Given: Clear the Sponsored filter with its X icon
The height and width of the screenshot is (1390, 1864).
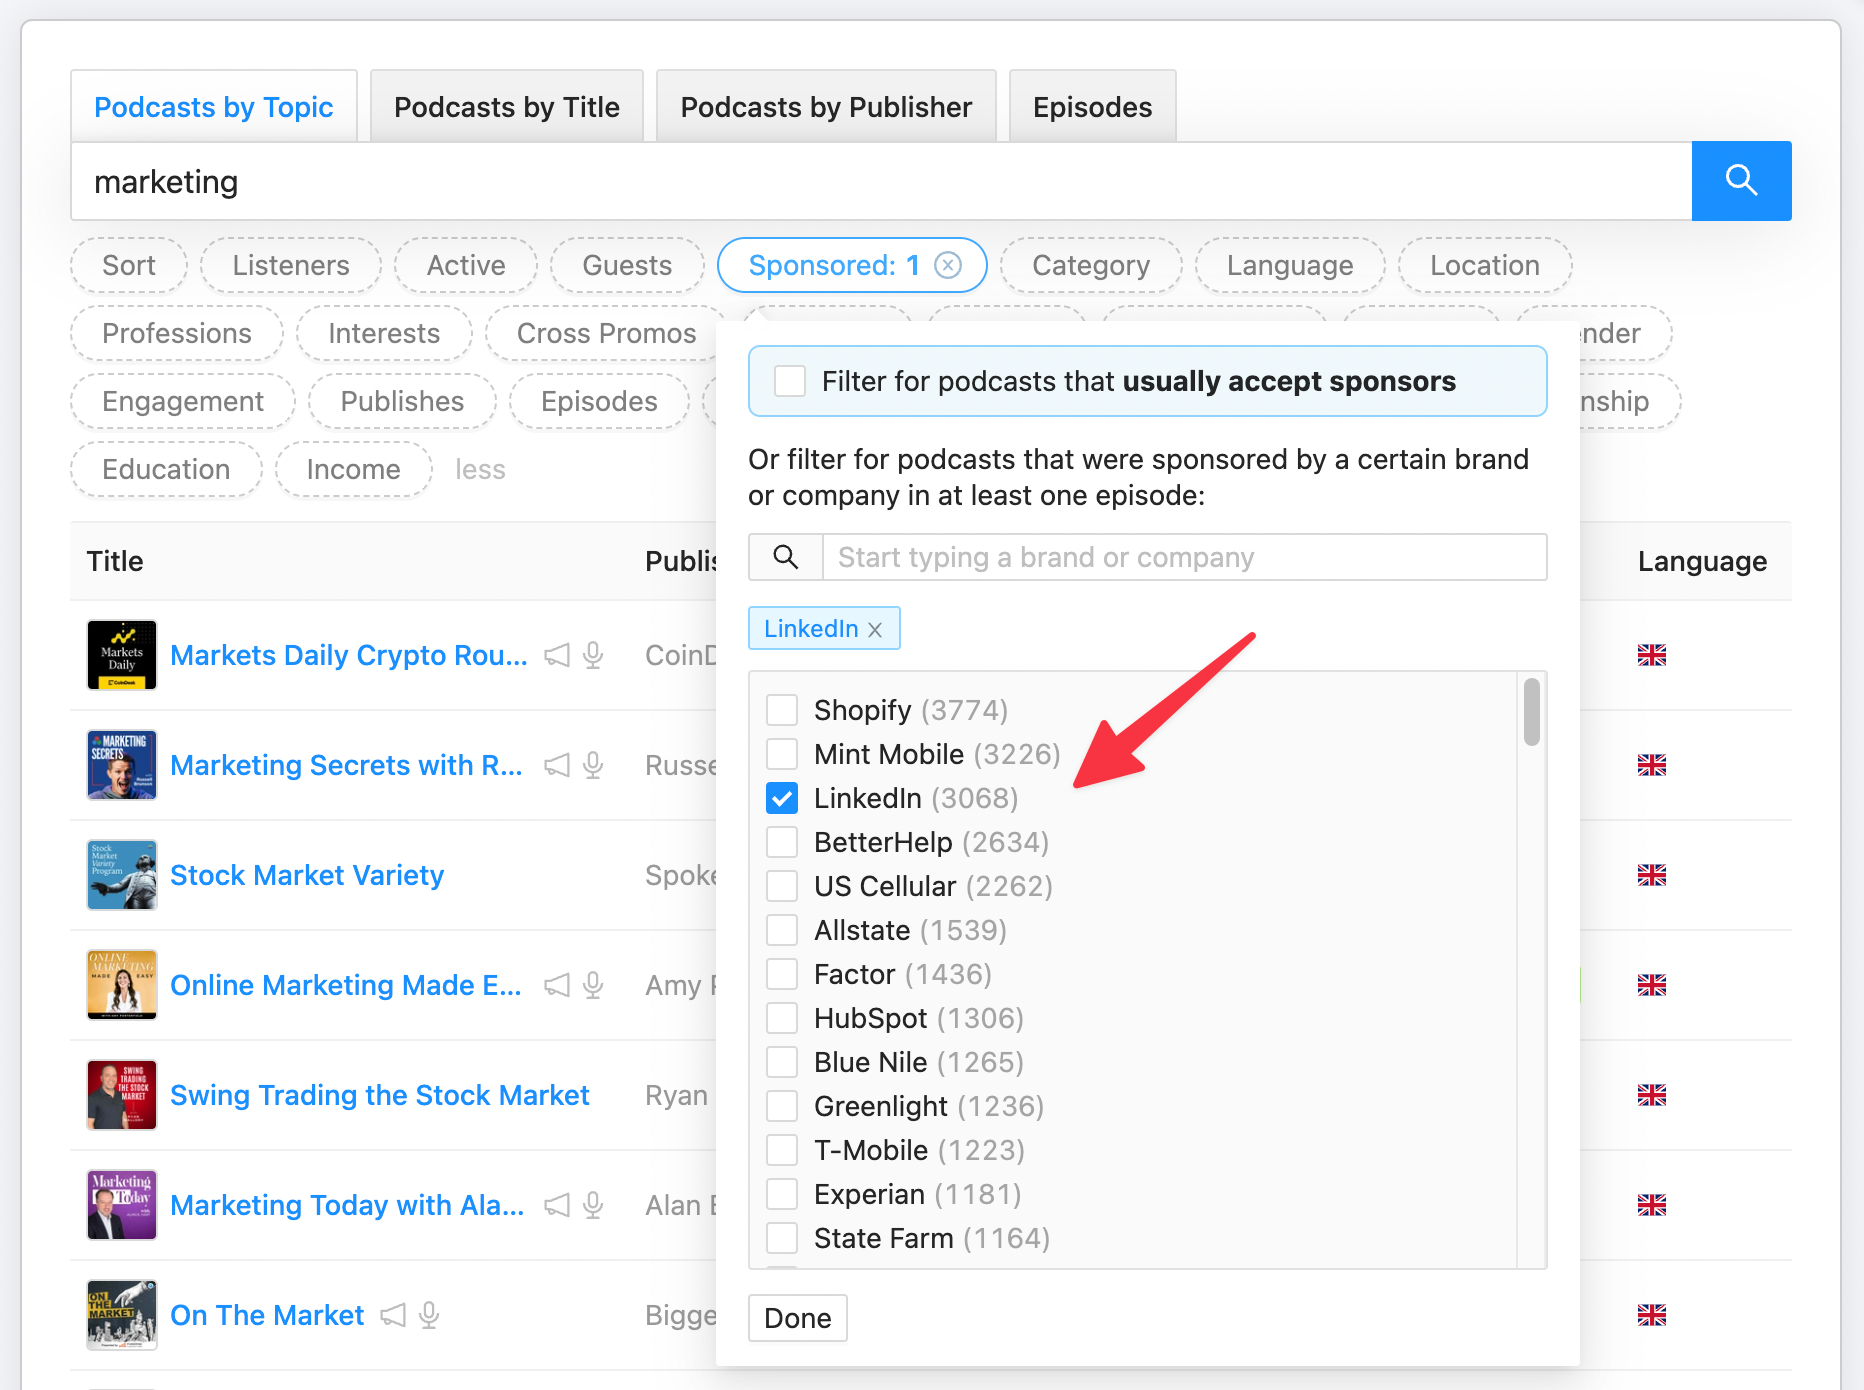Looking at the screenshot, I should pos(948,265).
